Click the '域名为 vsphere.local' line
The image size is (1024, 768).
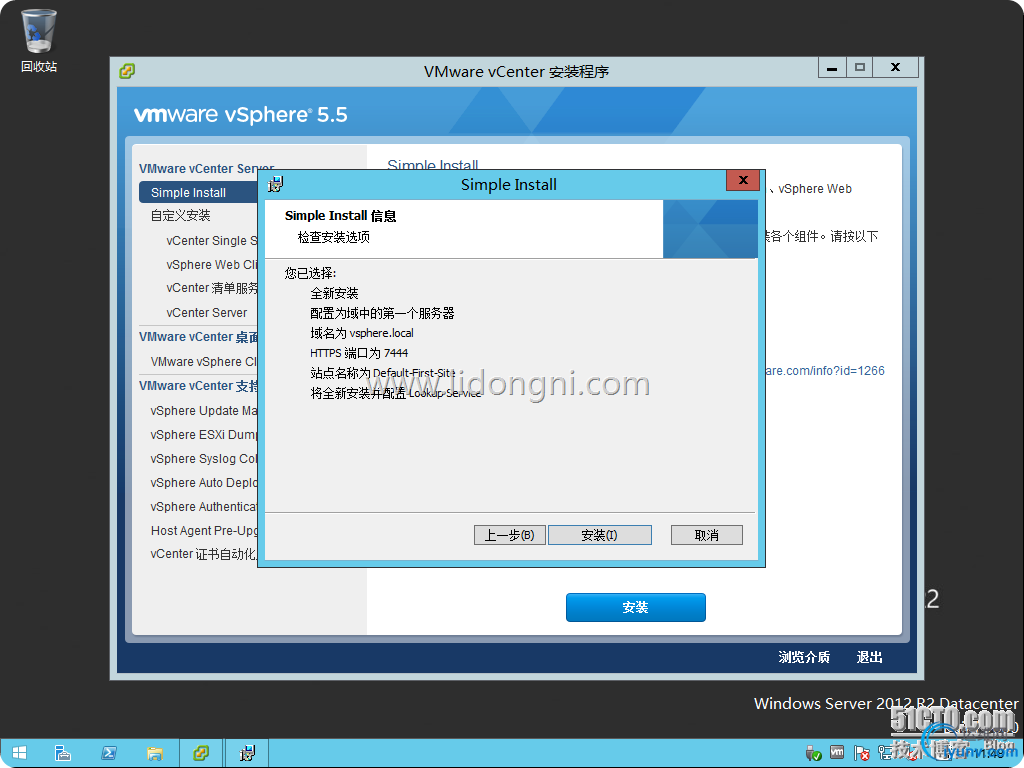(362, 333)
